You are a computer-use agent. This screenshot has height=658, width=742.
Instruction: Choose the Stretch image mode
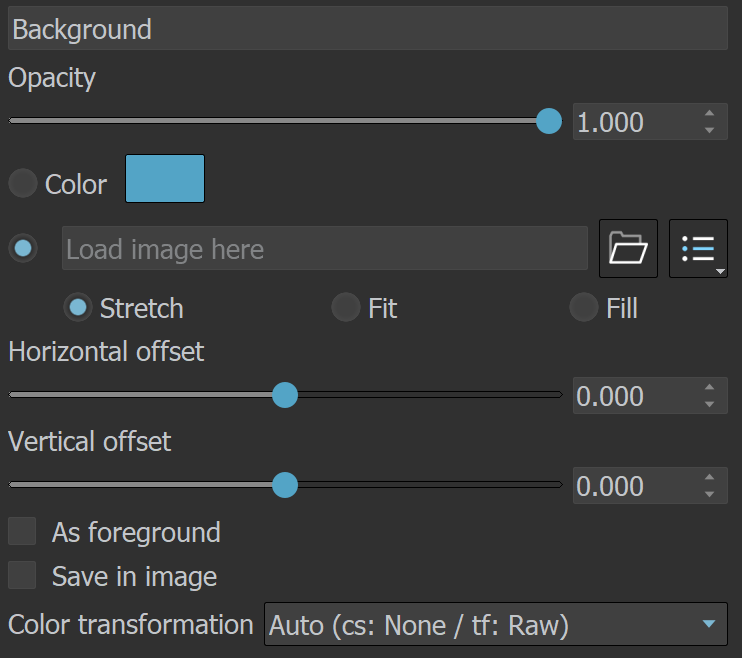[x=78, y=308]
